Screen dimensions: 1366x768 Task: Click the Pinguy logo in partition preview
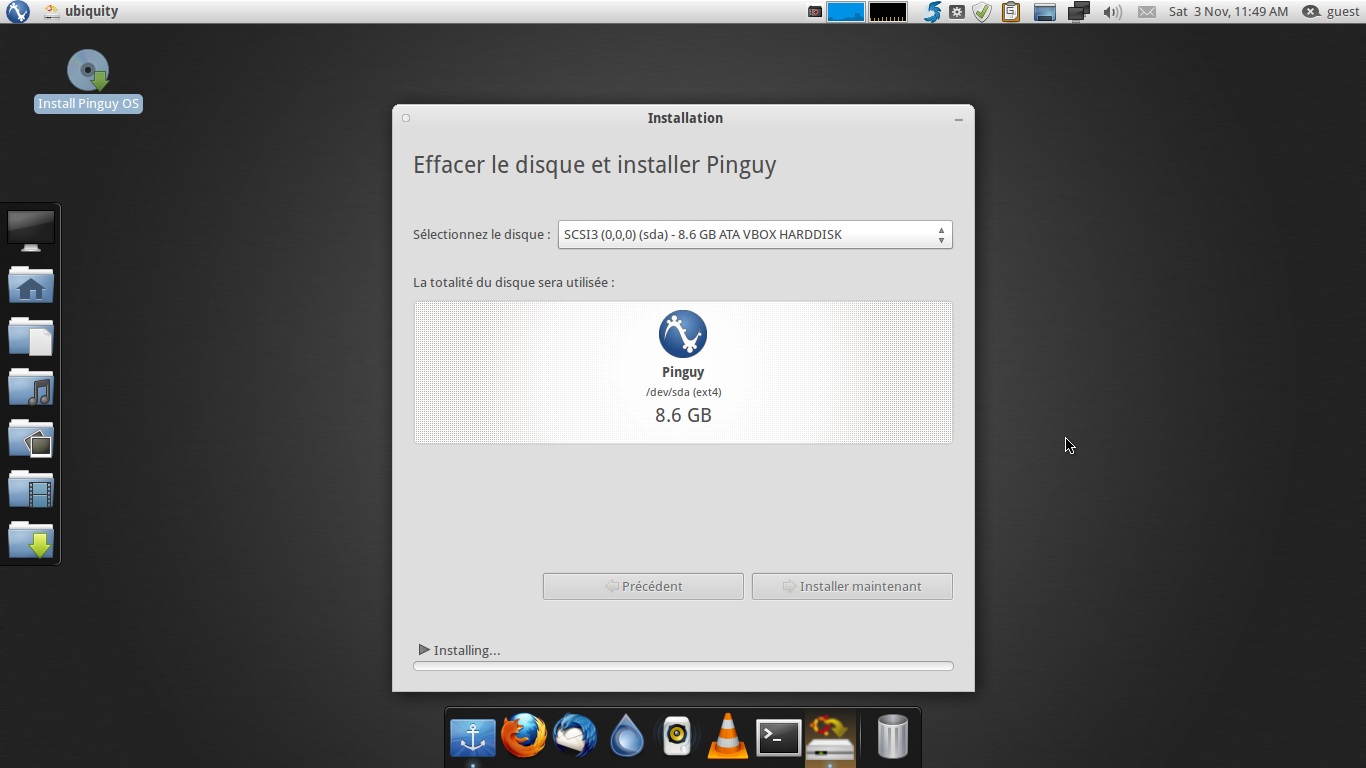[x=683, y=334]
